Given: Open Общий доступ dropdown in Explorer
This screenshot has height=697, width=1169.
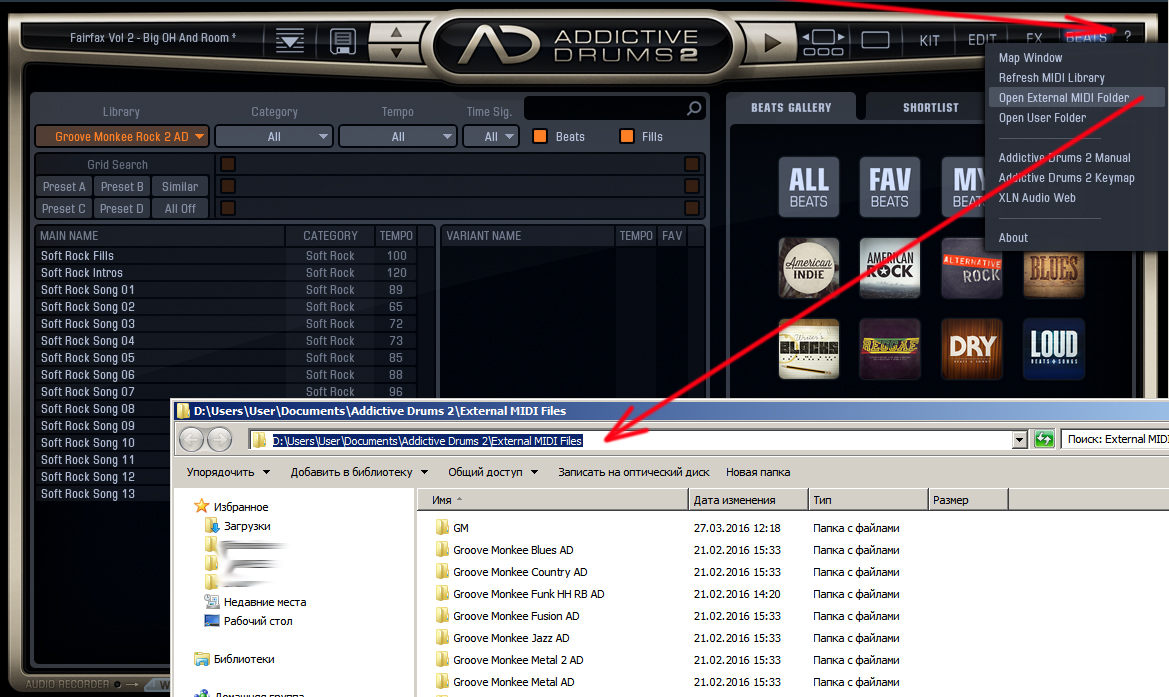Looking at the screenshot, I should point(493,472).
